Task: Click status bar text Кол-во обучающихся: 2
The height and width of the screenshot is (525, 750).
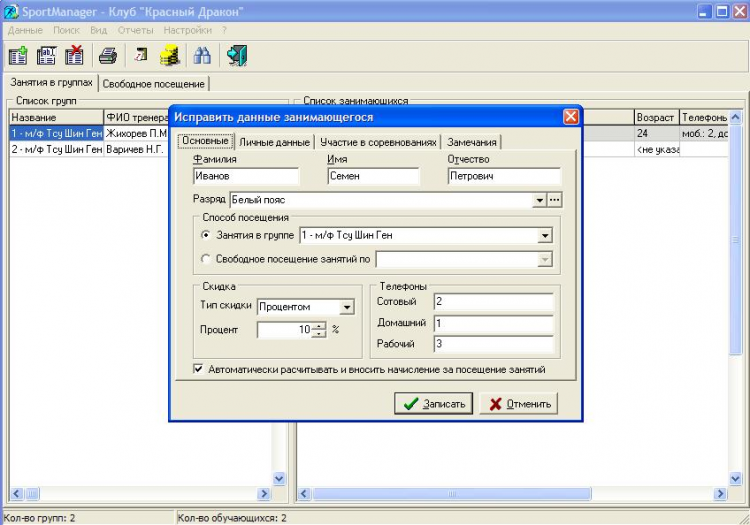Action: point(232,518)
